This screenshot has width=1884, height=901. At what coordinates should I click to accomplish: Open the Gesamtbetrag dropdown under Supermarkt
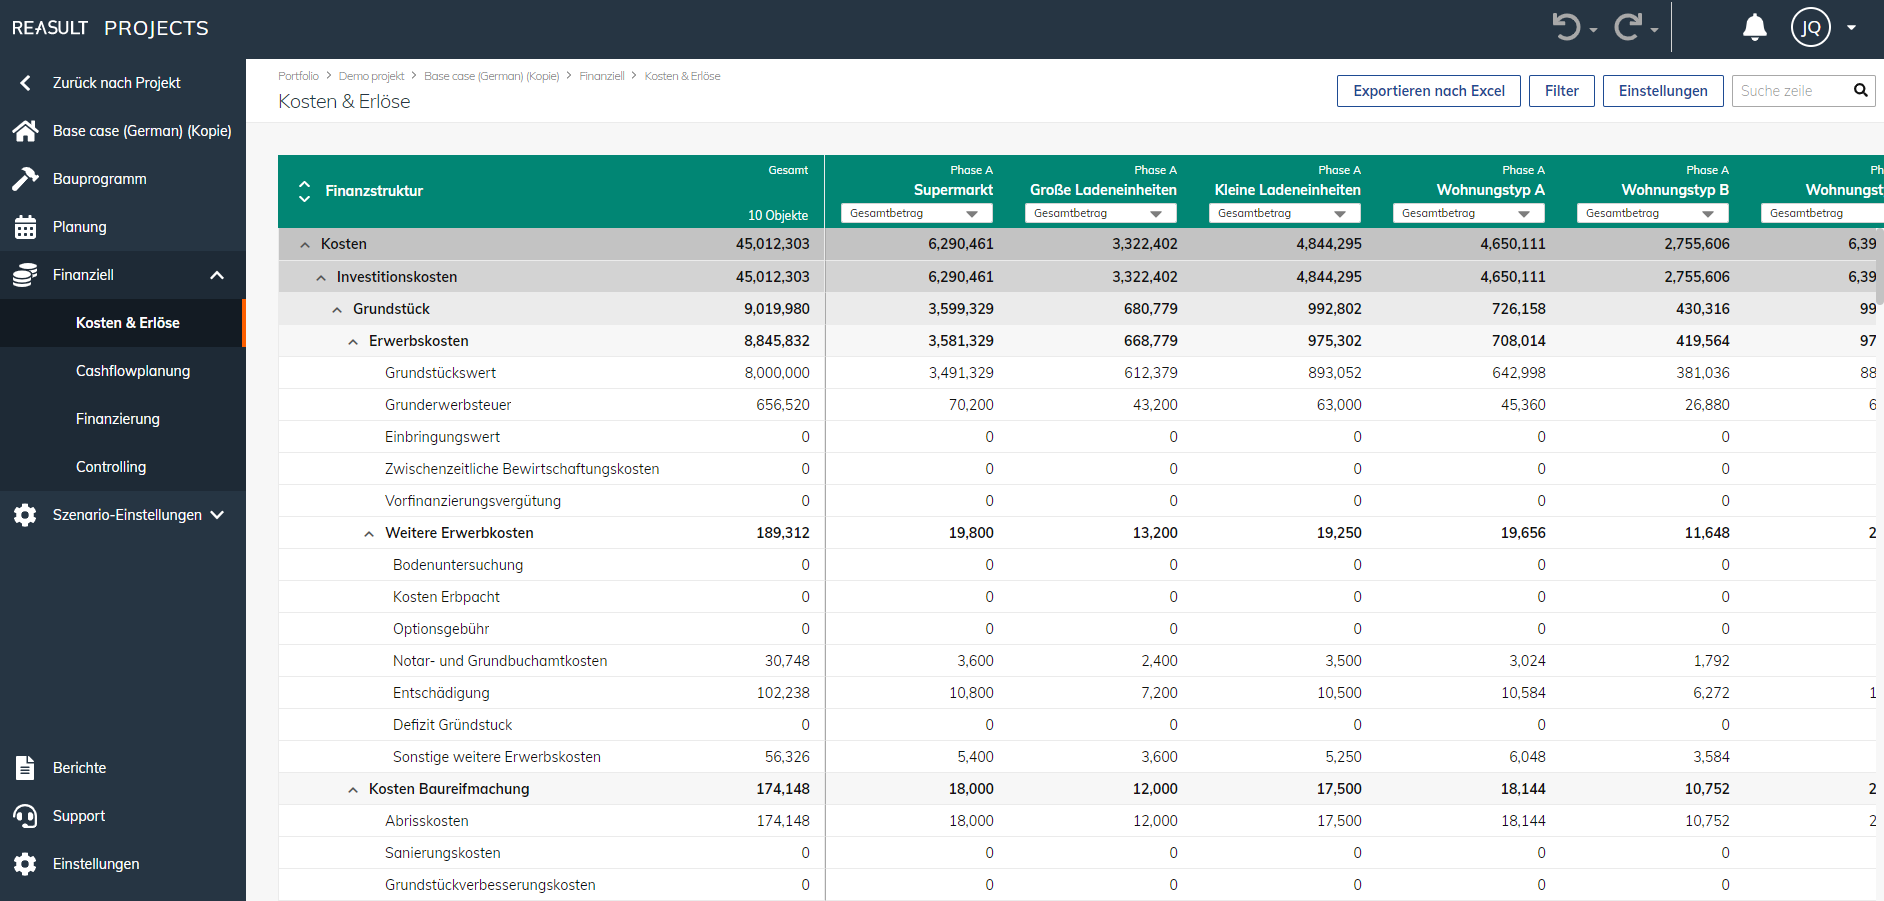(971, 212)
